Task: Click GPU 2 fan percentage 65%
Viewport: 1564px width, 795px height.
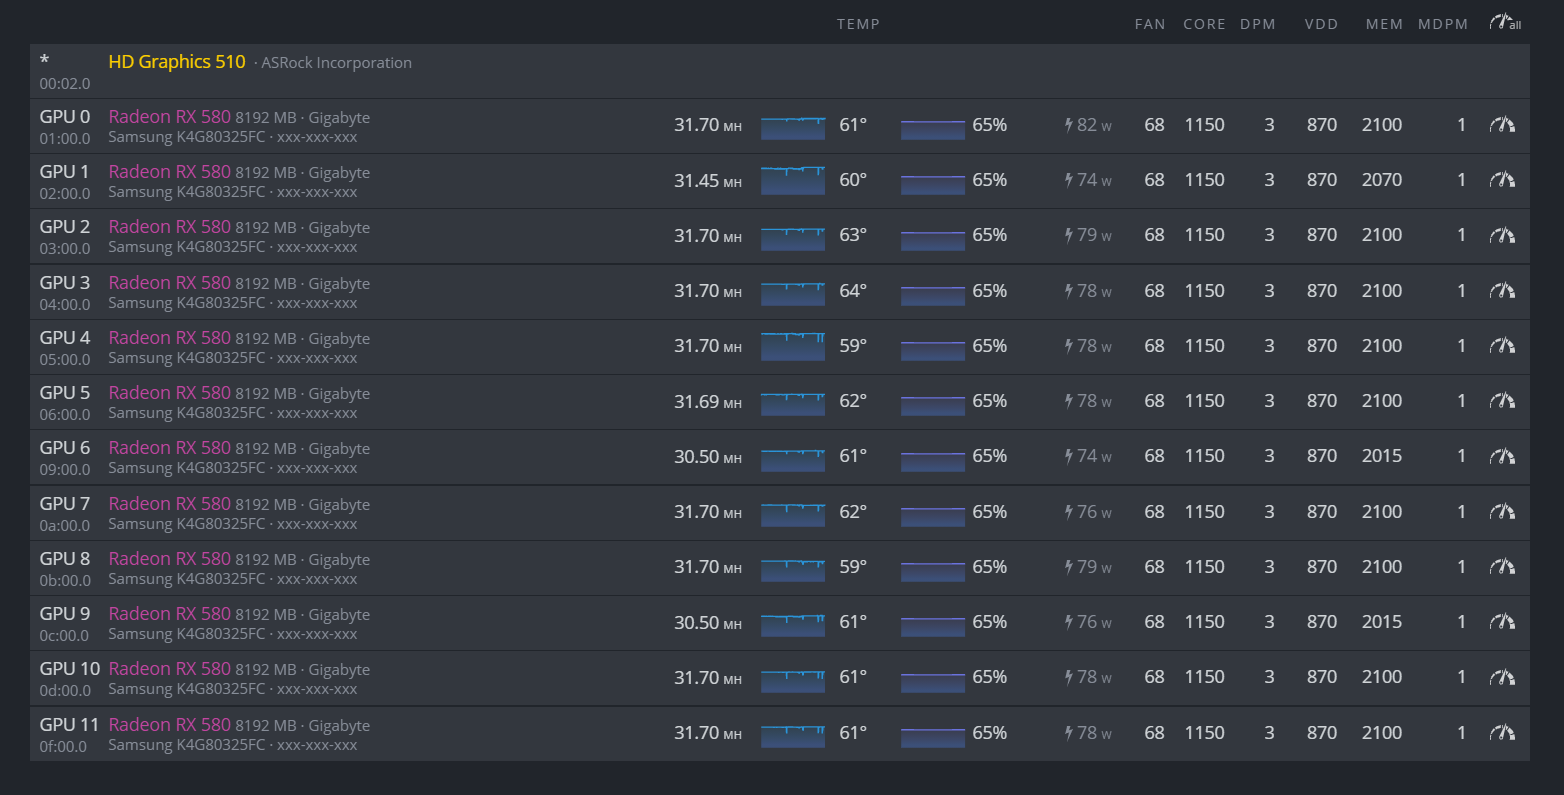Action: pyautogui.click(x=990, y=235)
